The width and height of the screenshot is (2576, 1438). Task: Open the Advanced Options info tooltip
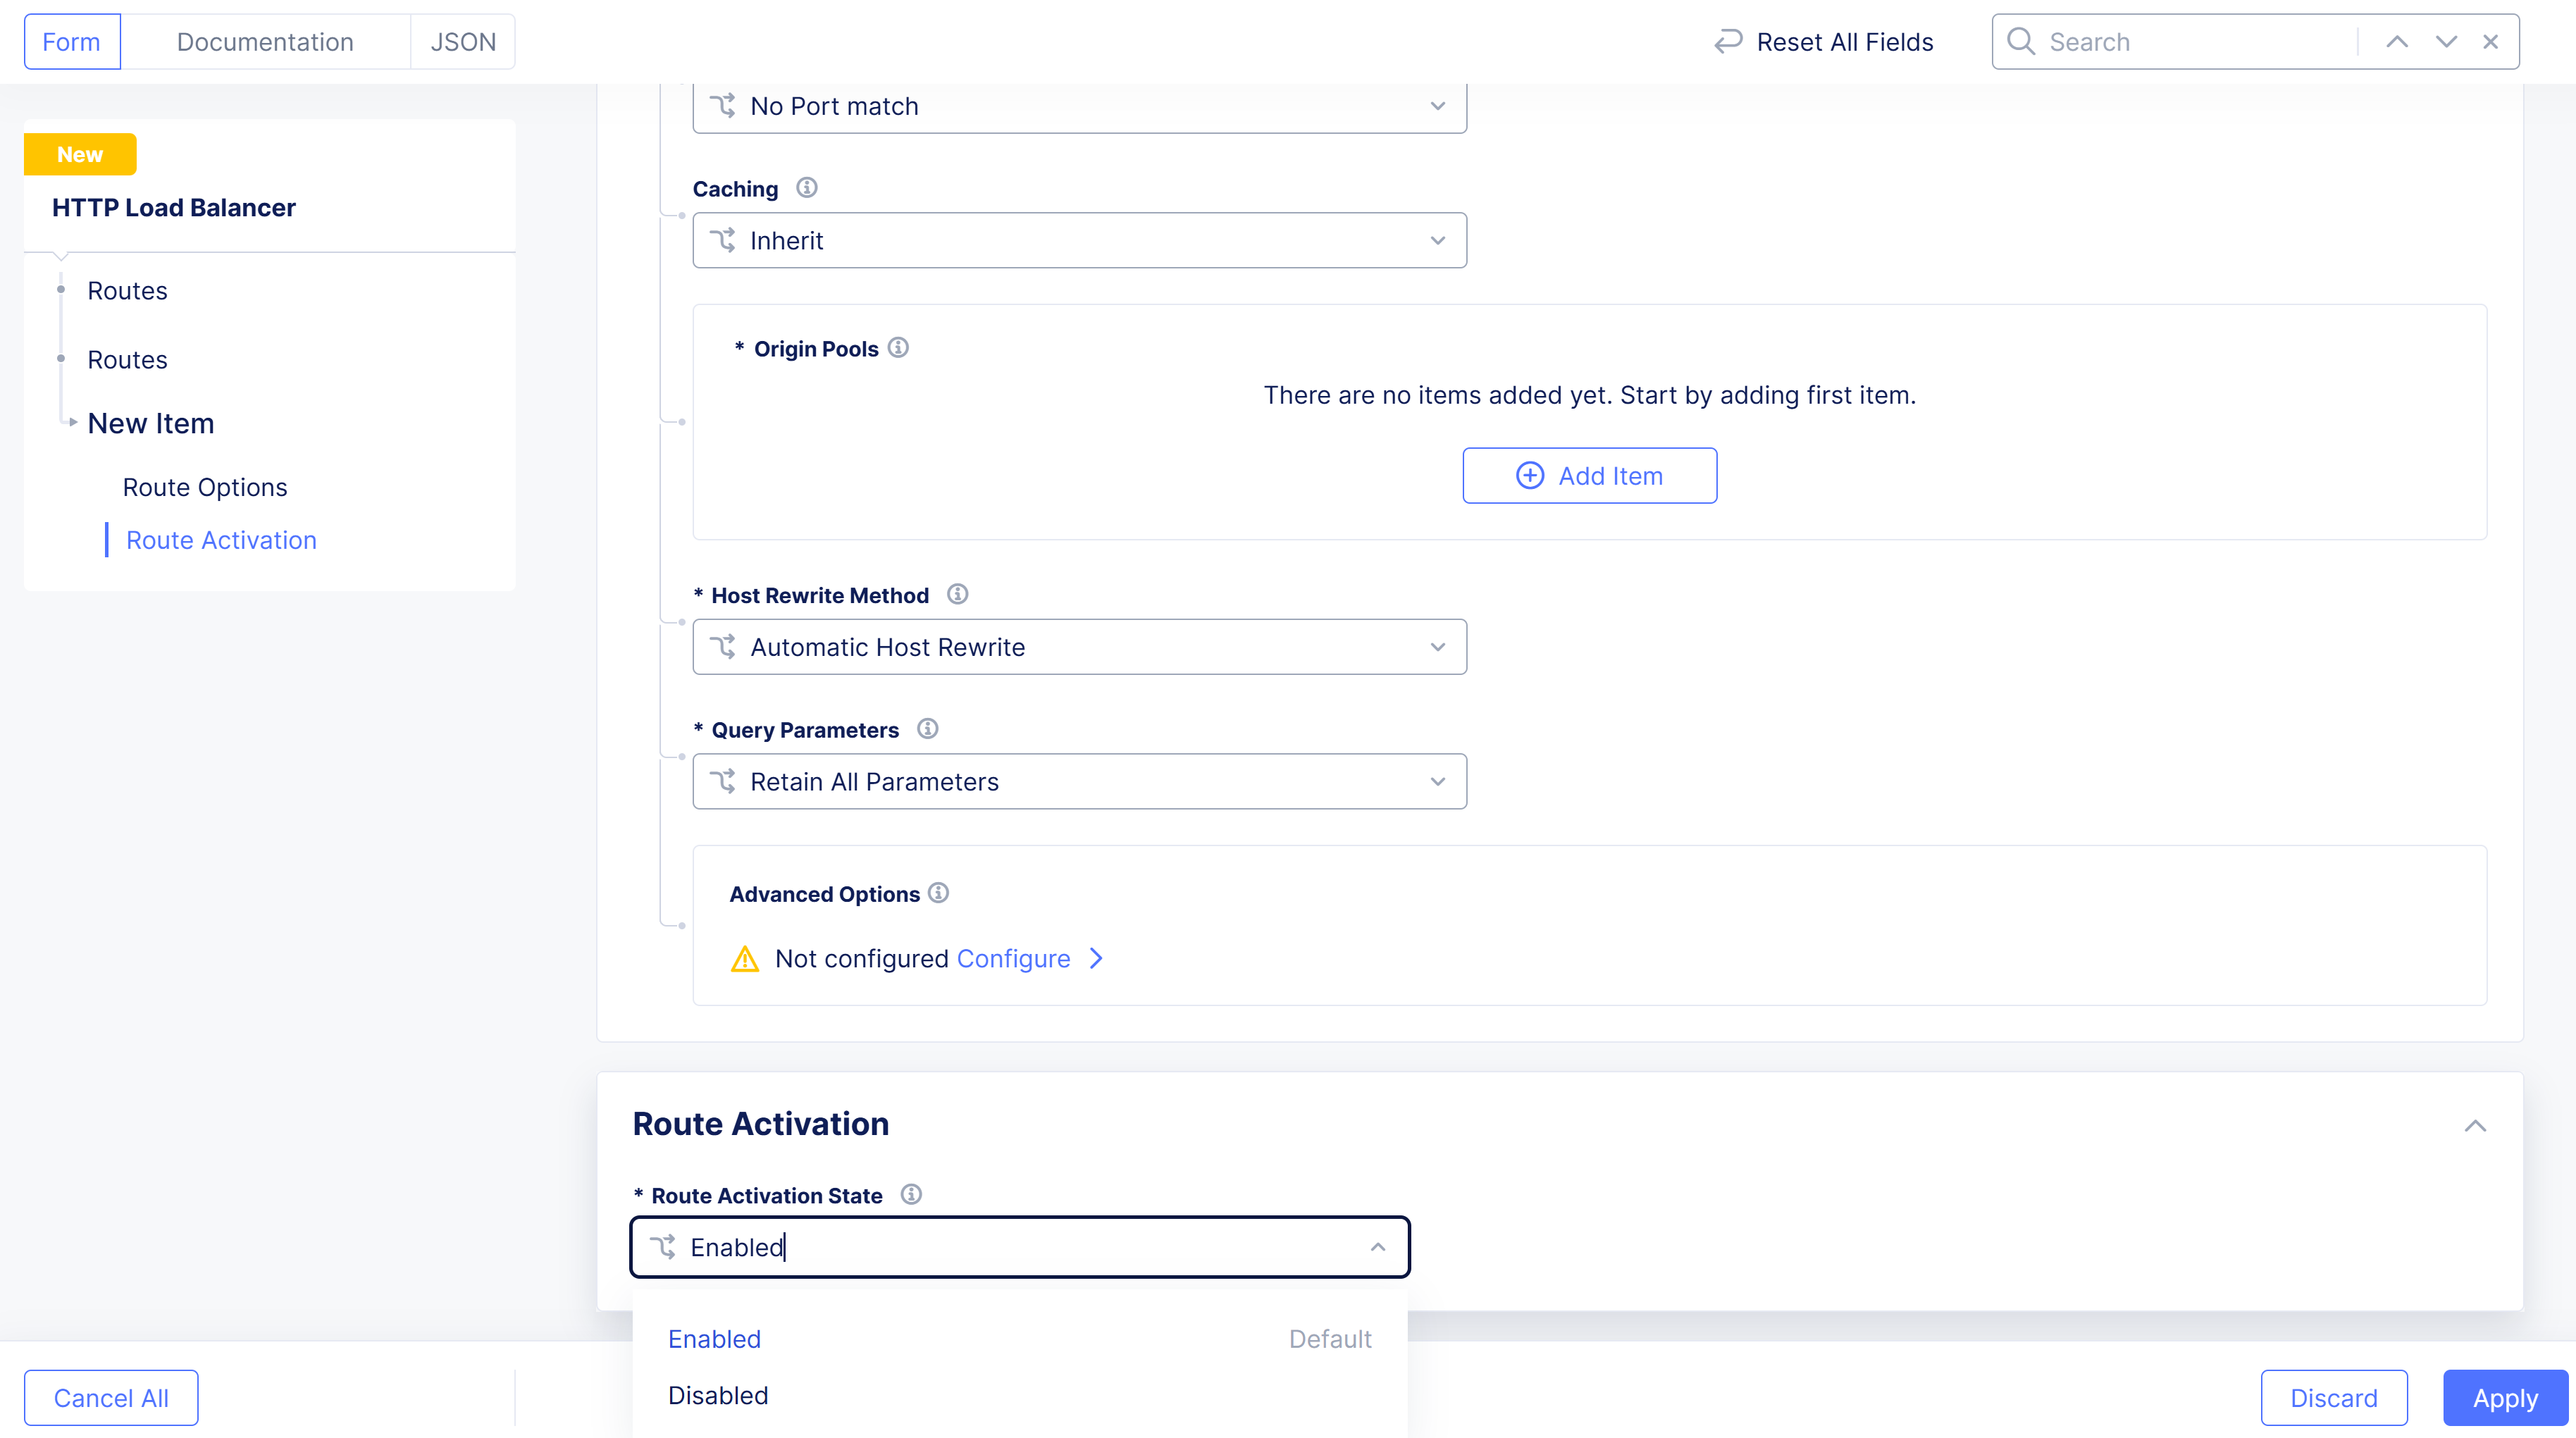(x=939, y=892)
